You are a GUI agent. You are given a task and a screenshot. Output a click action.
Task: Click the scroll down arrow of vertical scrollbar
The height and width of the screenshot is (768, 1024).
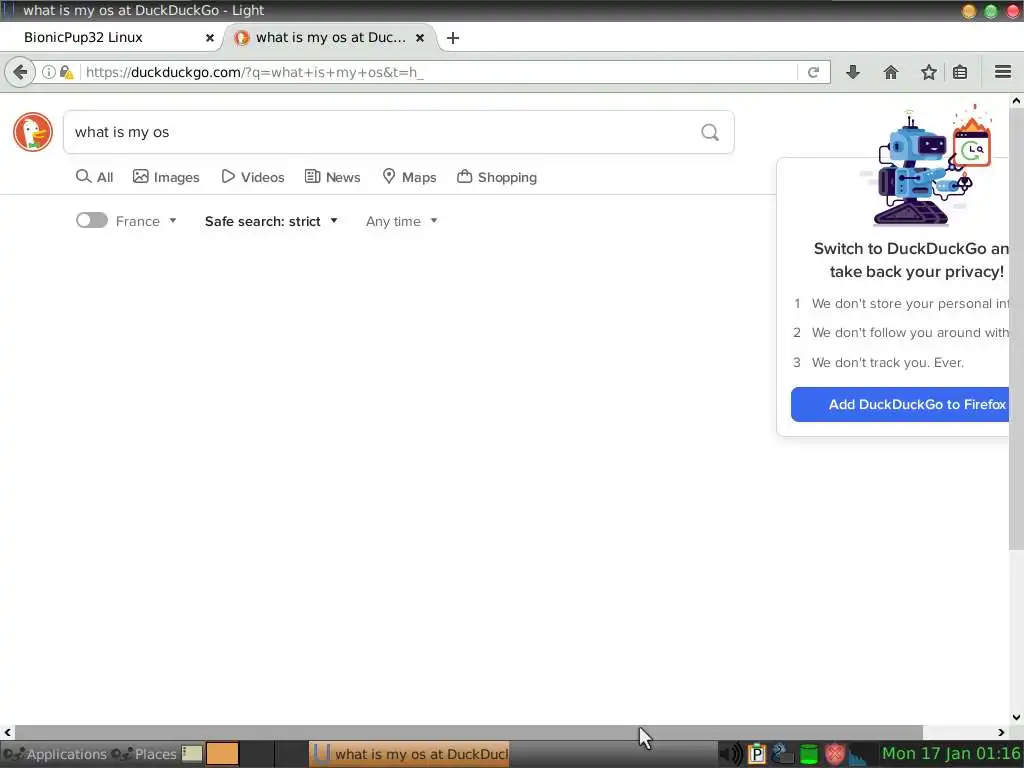[1016, 718]
